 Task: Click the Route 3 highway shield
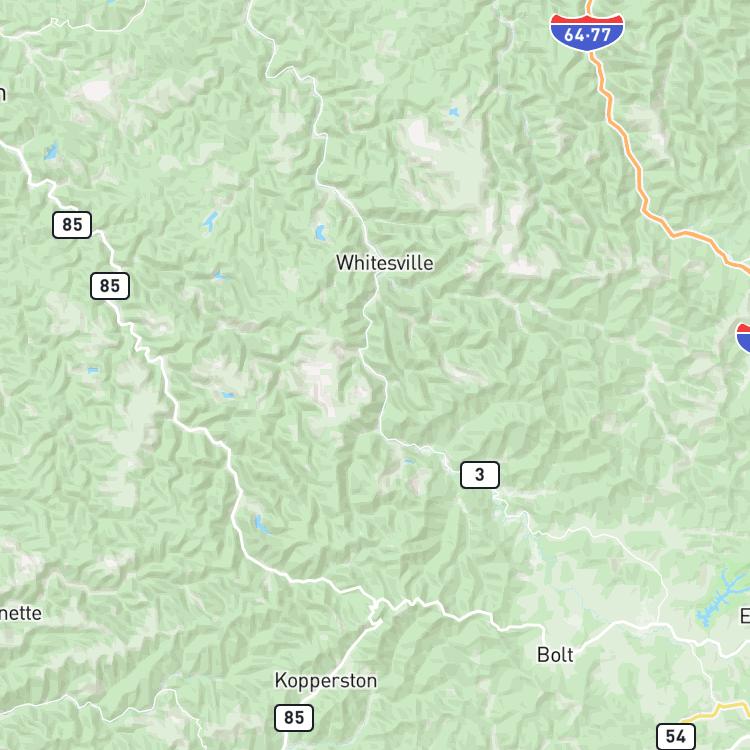point(480,475)
